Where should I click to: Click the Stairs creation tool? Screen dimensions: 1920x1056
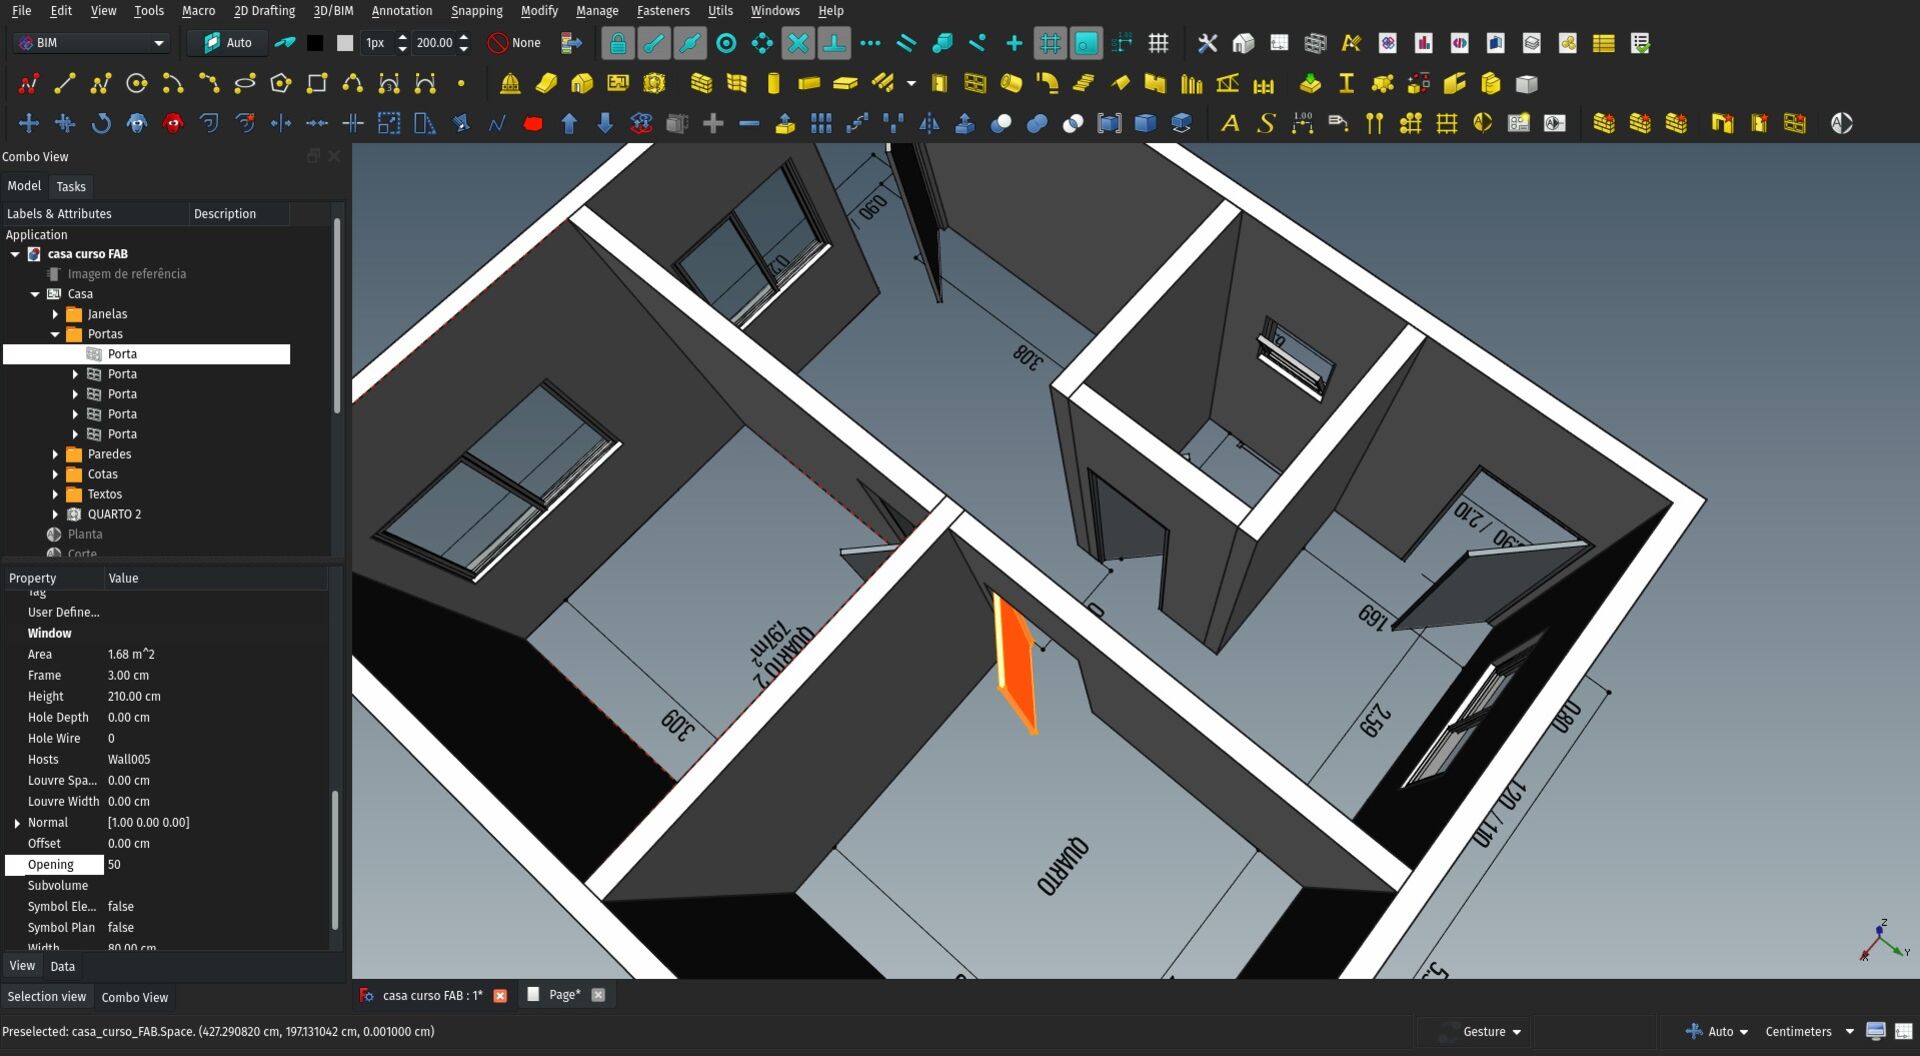[1083, 84]
